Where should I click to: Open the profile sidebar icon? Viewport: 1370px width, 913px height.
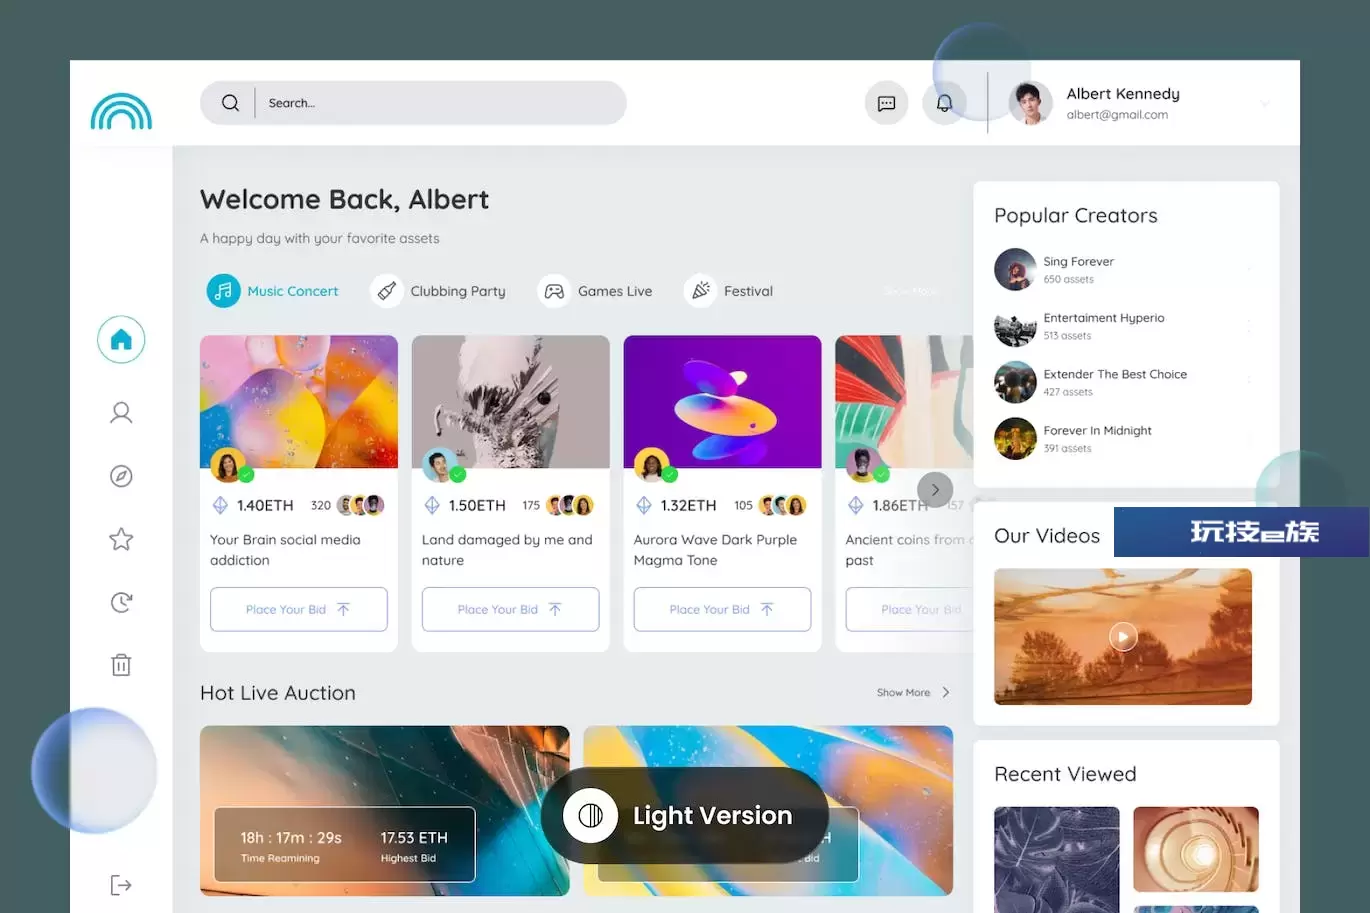[x=121, y=413]
